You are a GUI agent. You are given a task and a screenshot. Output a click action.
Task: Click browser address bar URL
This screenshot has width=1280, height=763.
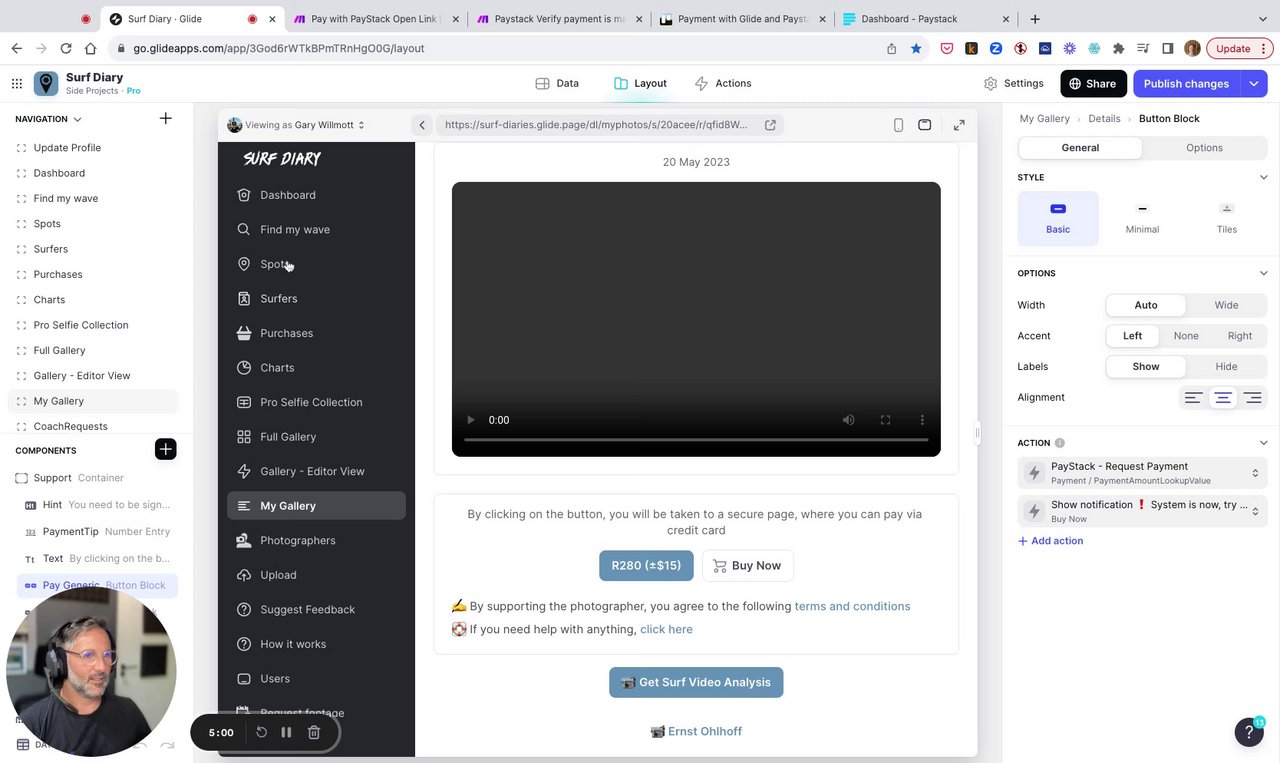(x=279, y=48)
